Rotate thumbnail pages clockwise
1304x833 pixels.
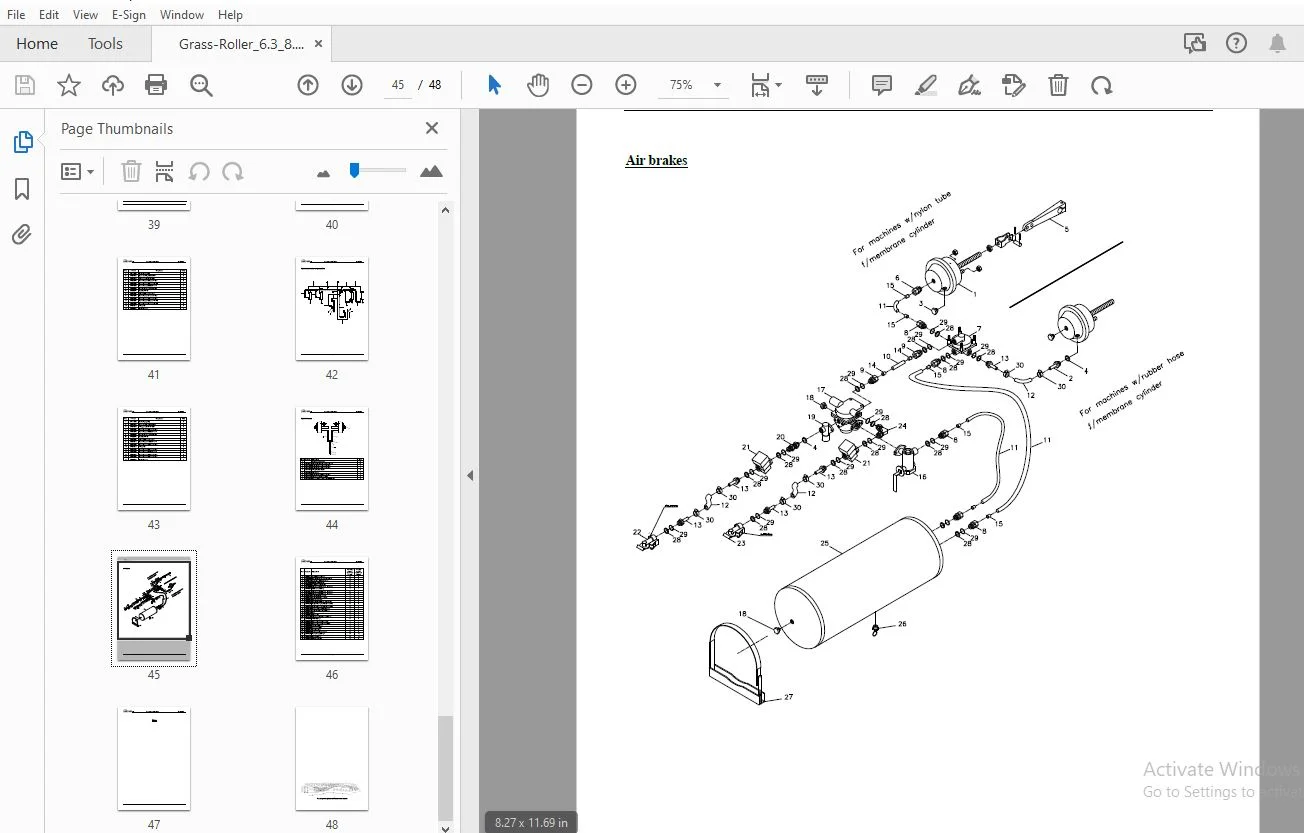[x=233, y=172]
